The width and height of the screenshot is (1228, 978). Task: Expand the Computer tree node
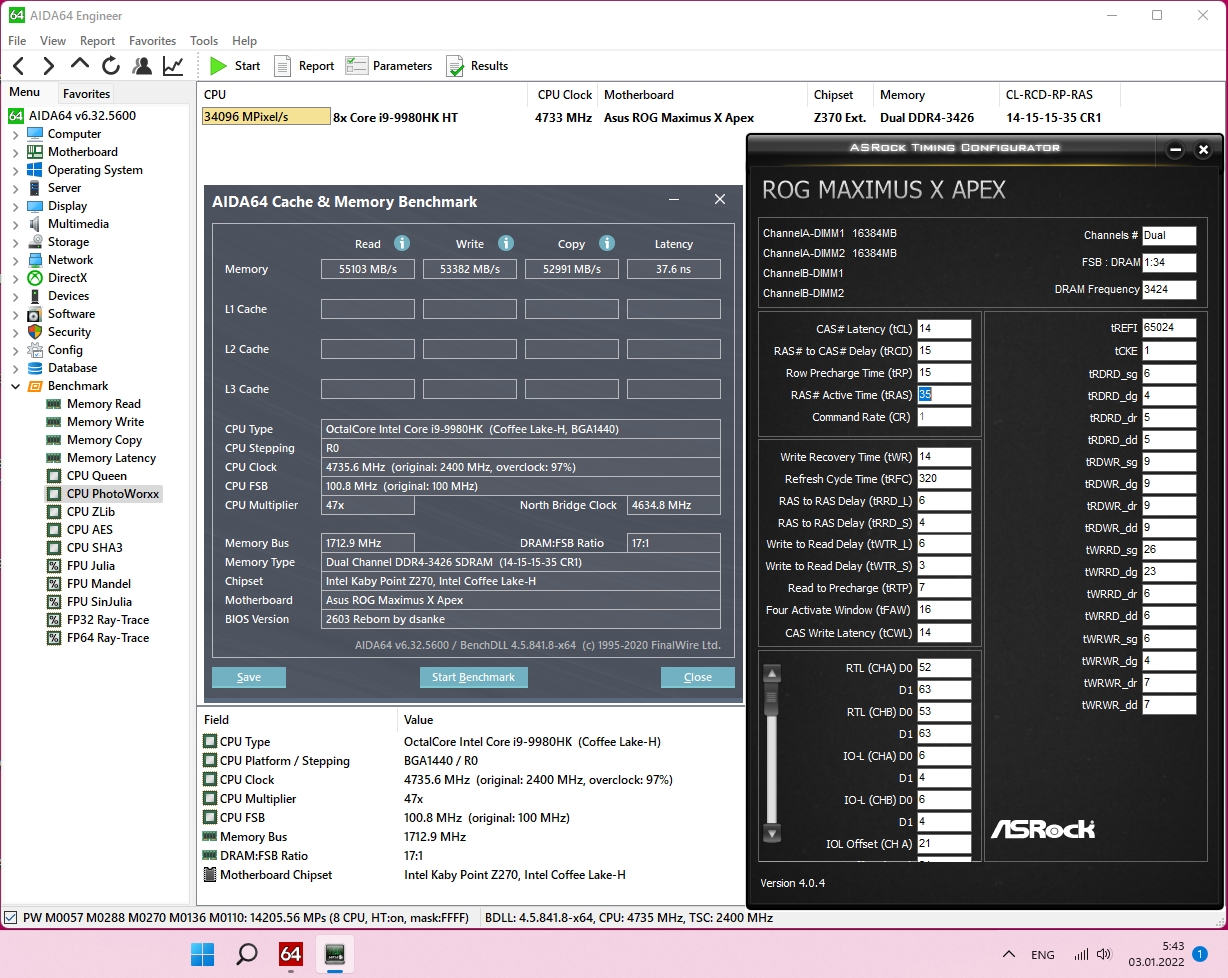coord(15,134)
